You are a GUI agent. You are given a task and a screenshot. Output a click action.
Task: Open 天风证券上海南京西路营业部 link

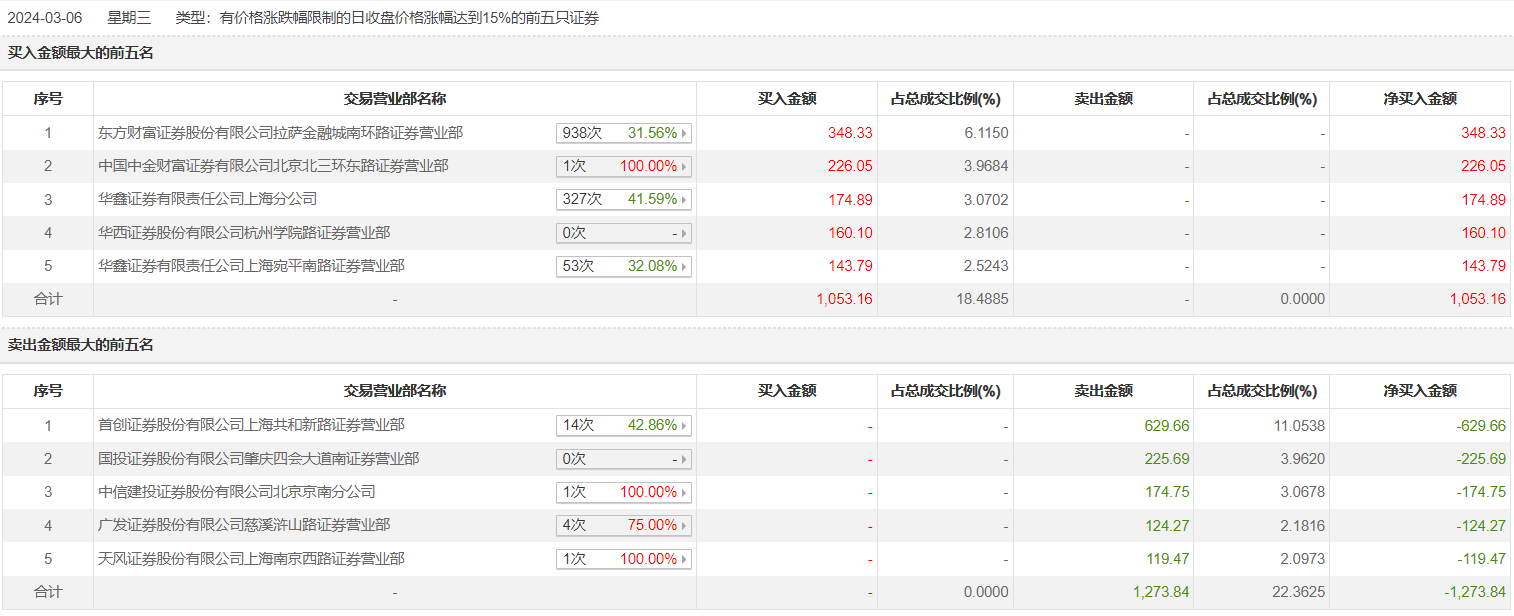point(251,559)
